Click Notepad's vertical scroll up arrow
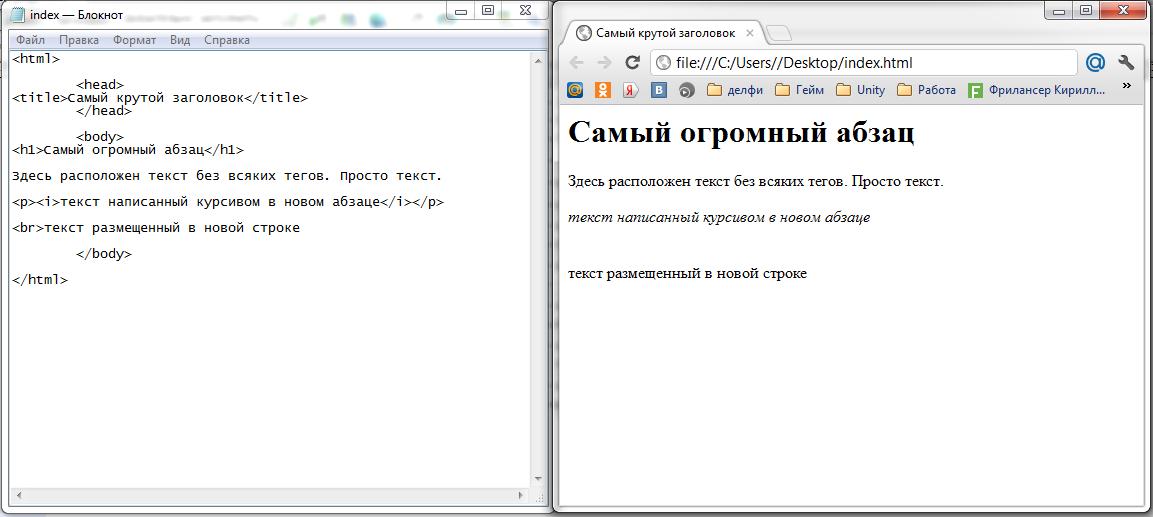This screenshot has width=1153, height=517. click(x=538, y=60)
